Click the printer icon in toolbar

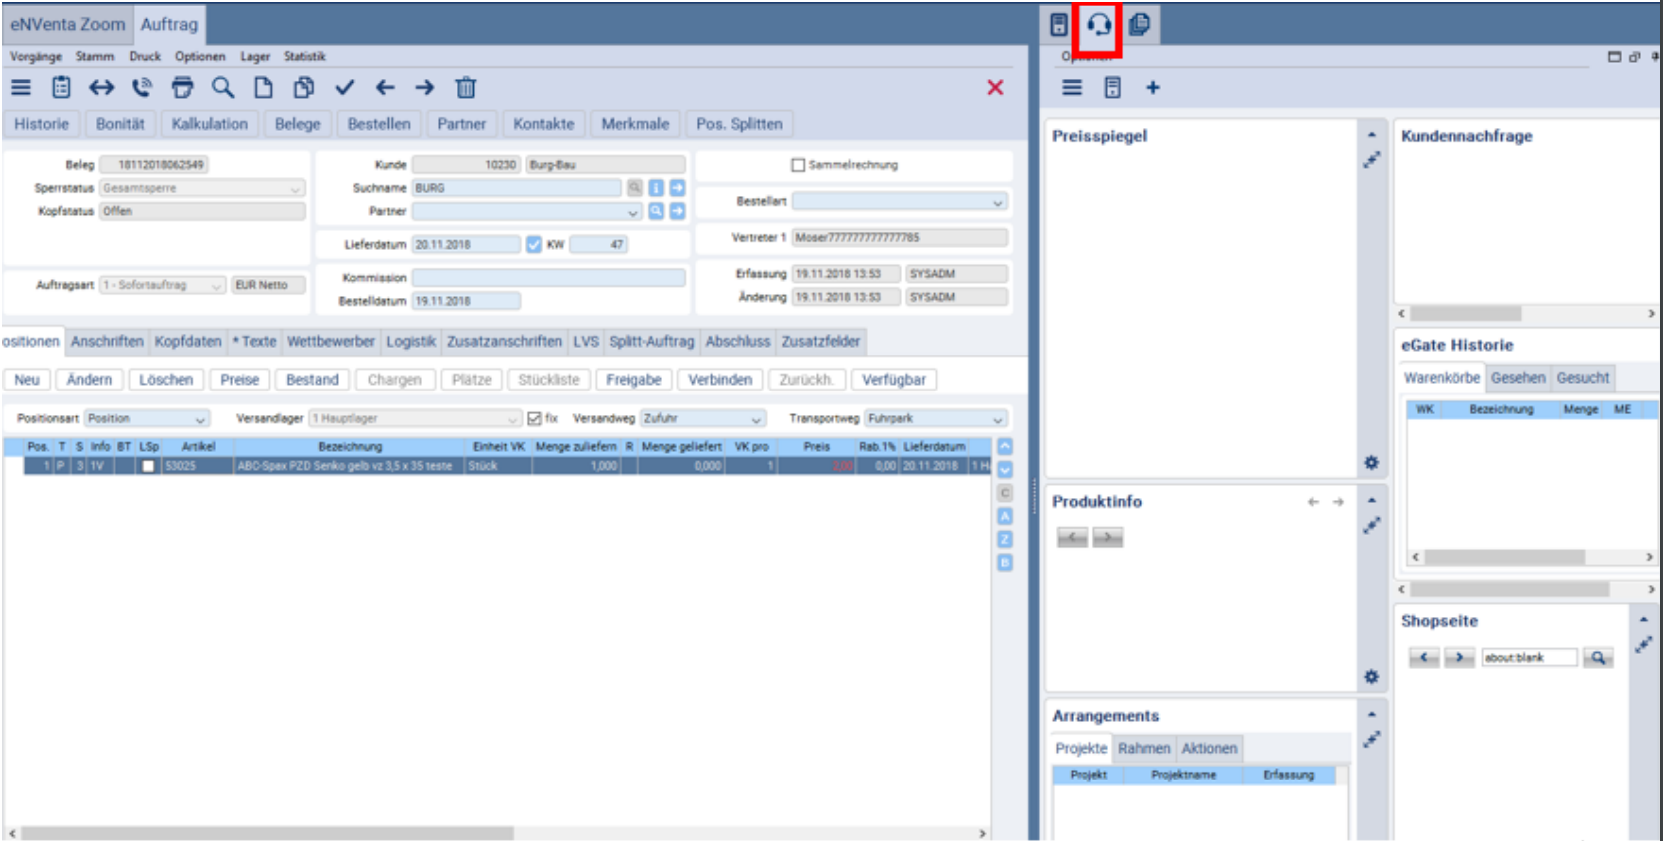point(182,88)
